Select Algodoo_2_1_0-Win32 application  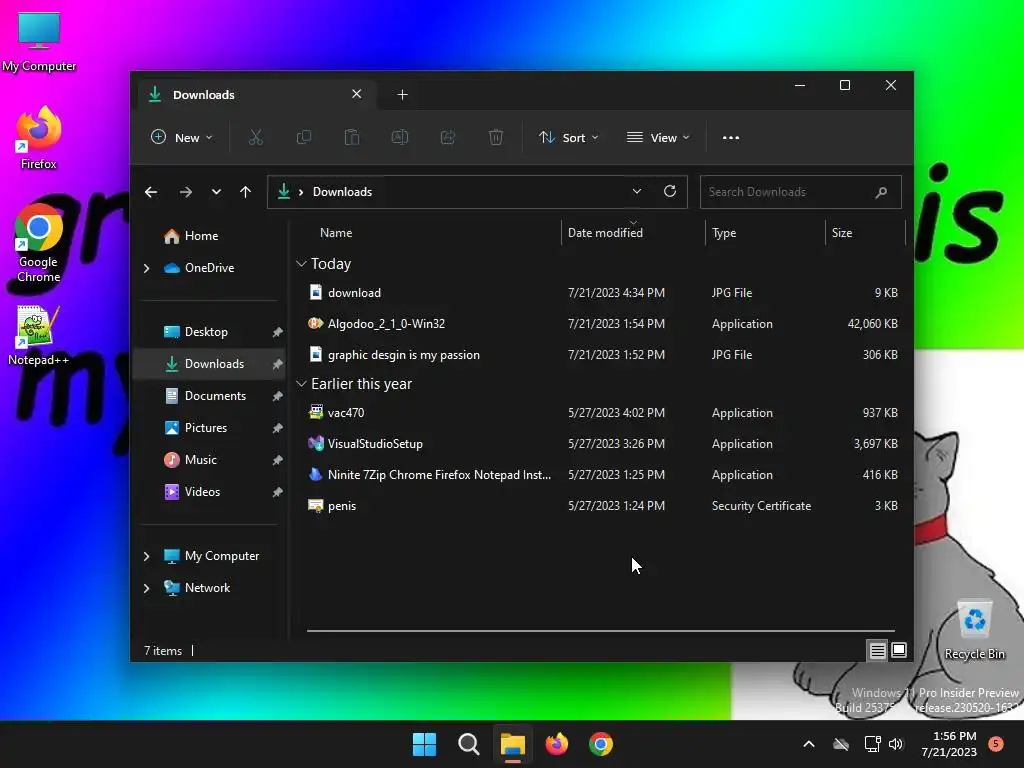coord(601,323)
